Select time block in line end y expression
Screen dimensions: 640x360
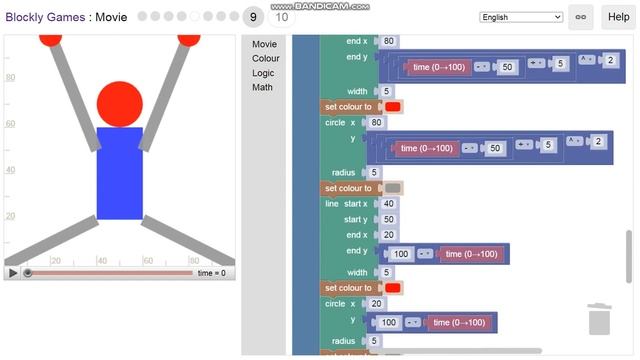[x=471, y=254]
